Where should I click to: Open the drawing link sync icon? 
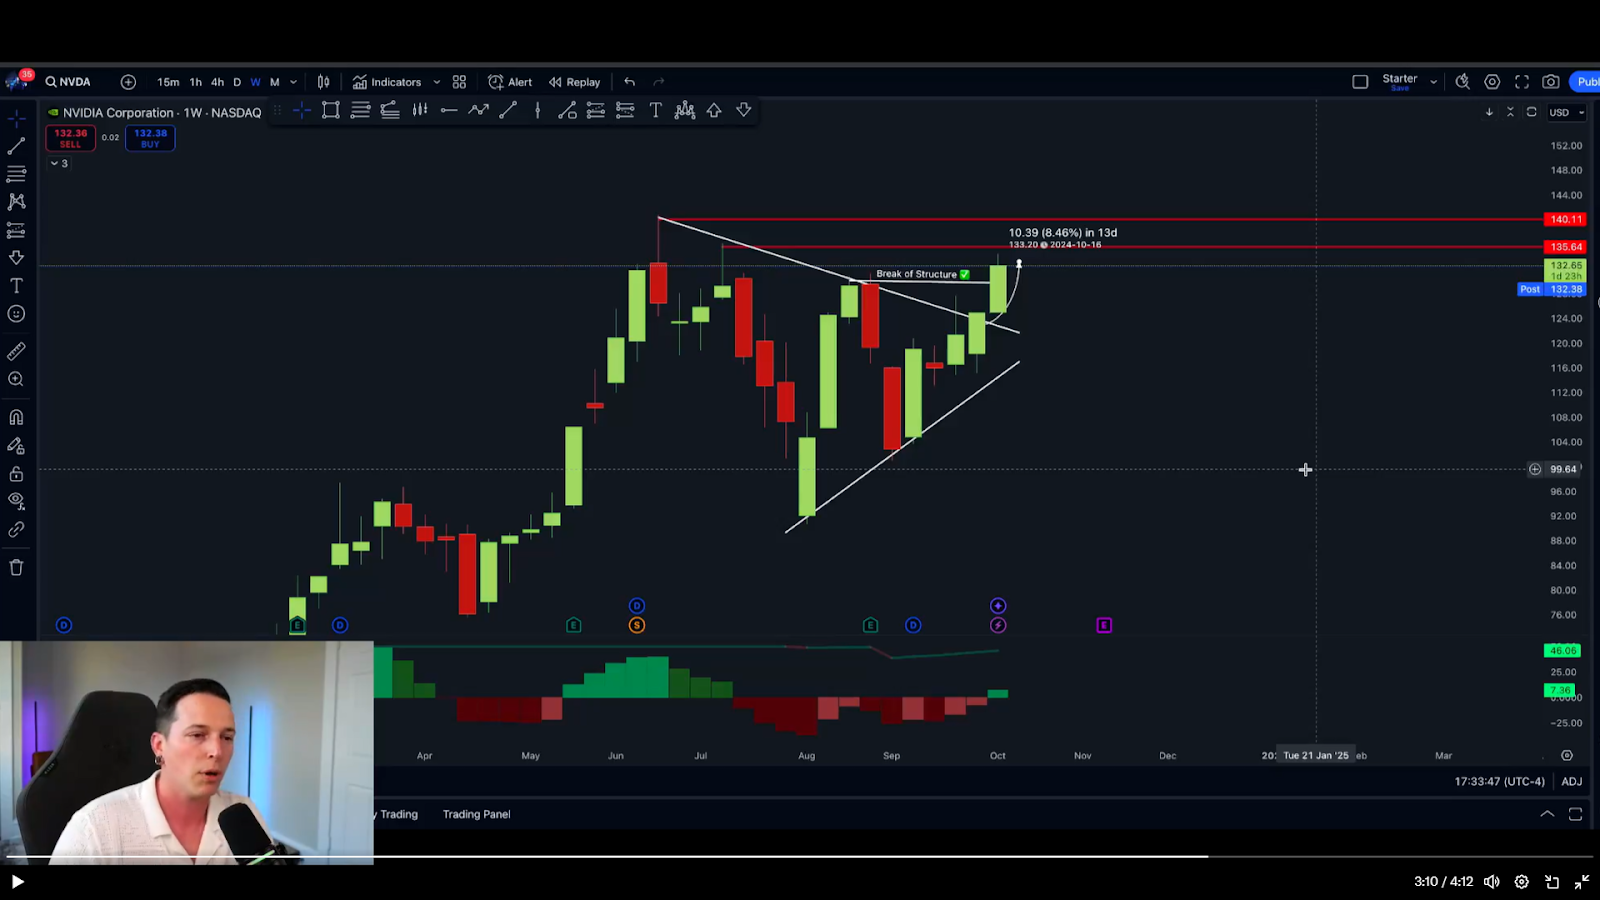click(x=16, y=530)
